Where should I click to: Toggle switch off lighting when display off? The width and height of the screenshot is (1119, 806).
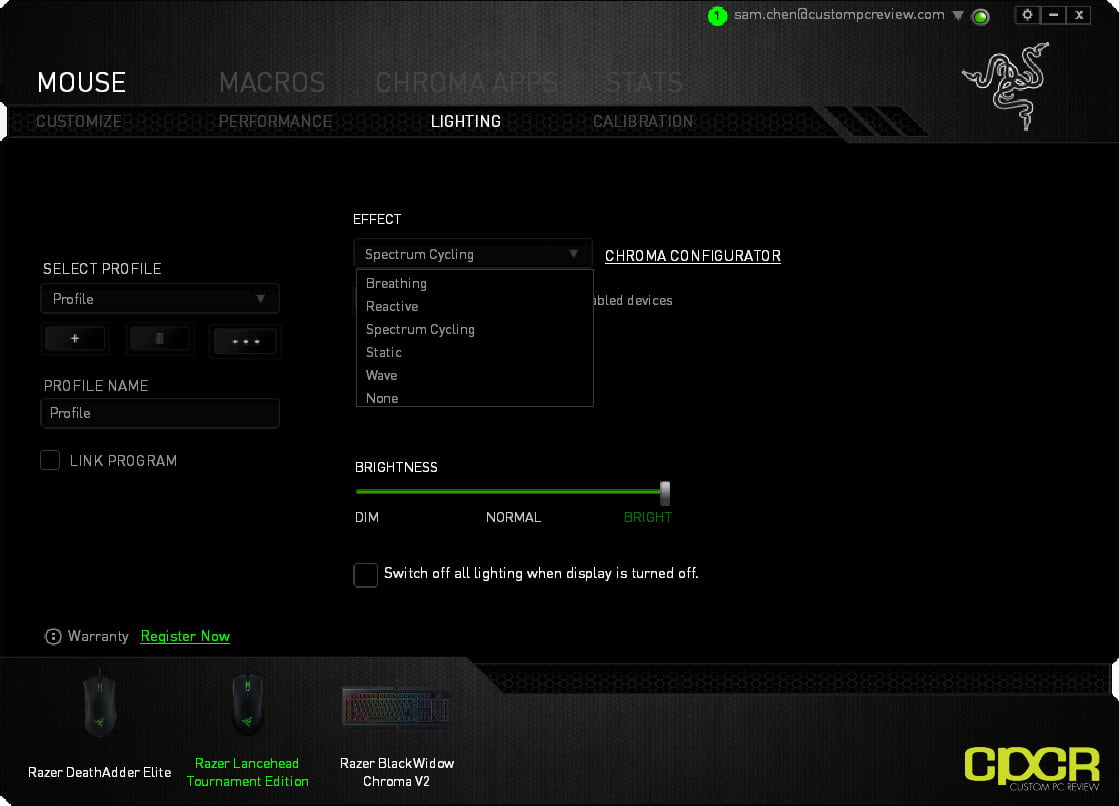365,575
